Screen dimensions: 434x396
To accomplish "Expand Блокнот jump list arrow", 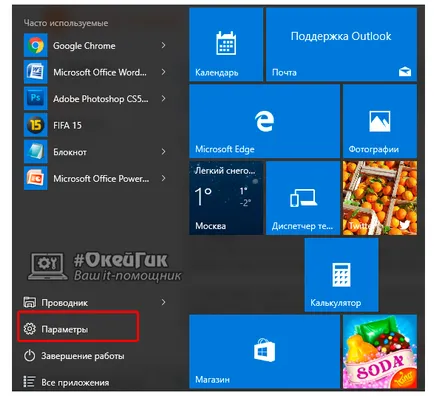I will [x=163, y=152].
